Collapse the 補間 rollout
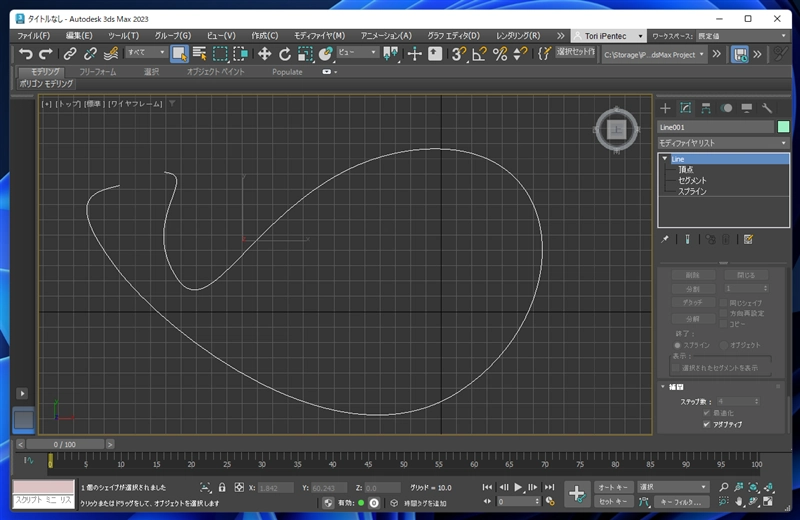This screenshot has height=520, width=800. [663, 387]
